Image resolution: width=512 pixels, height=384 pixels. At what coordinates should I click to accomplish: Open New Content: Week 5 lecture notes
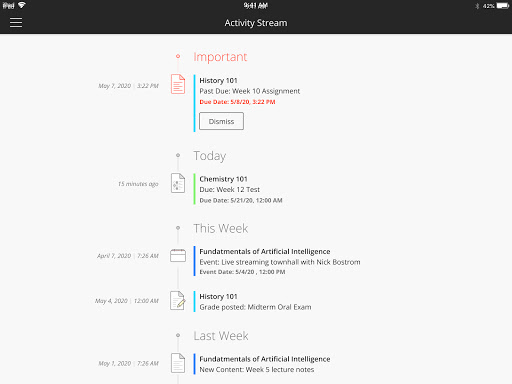tap(257, 369)
